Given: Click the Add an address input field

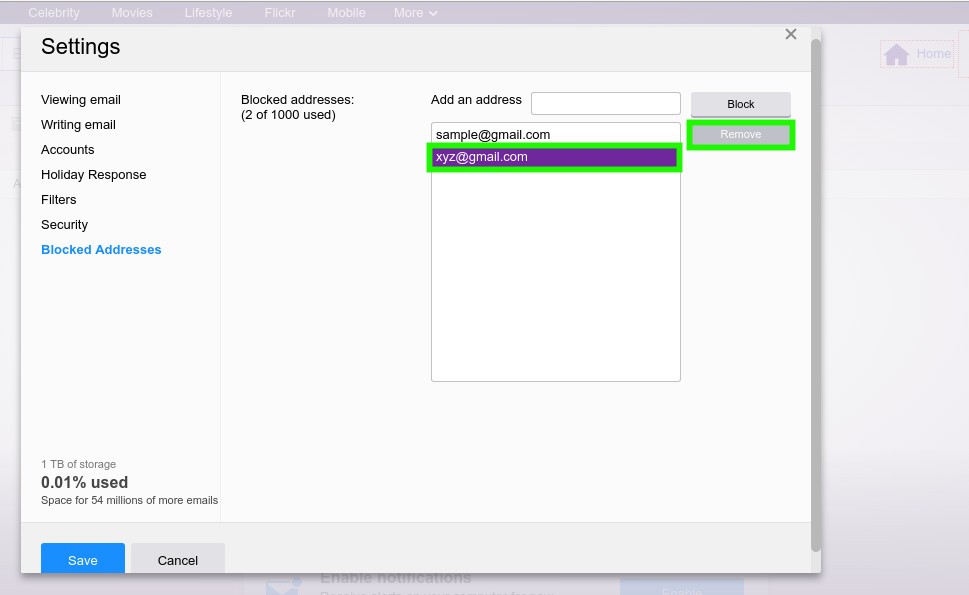Looking at the screenshot, I should click(605, 102).
